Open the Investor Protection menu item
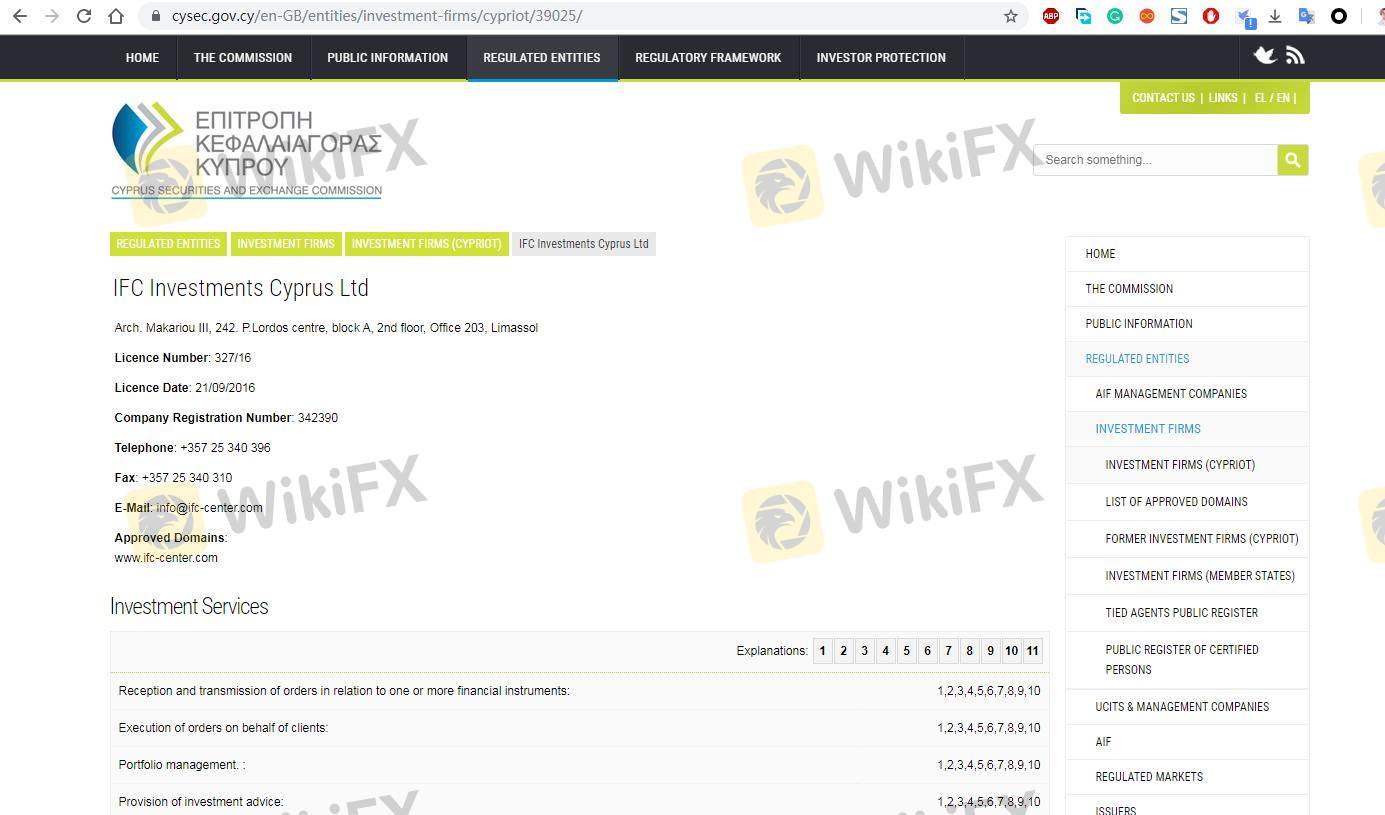The width and height of the screenshot is (1385, 815). [x=880, y=58]
